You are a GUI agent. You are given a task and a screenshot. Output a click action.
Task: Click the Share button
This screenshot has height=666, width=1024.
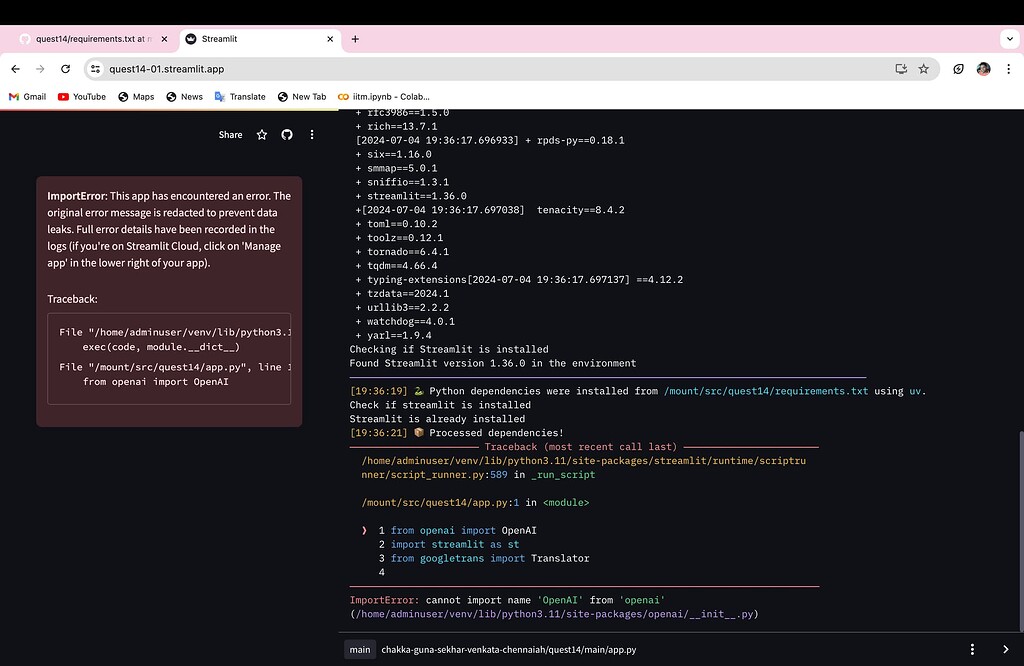[230, 134]
